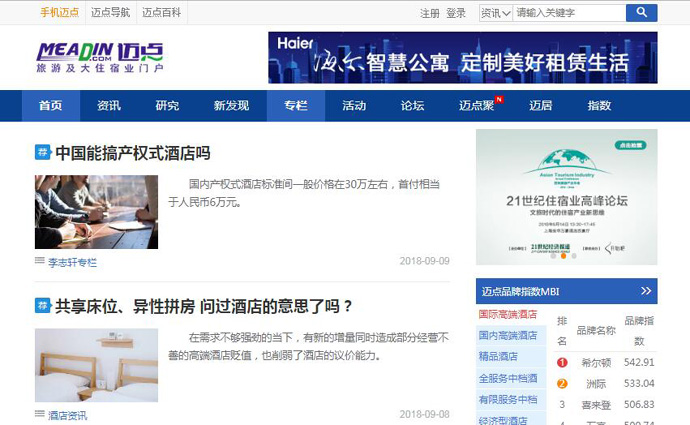Image resolution: width=690 pixels, height=425 pixels.
Task: Click the 注册 register link
Action: [430, 13]
